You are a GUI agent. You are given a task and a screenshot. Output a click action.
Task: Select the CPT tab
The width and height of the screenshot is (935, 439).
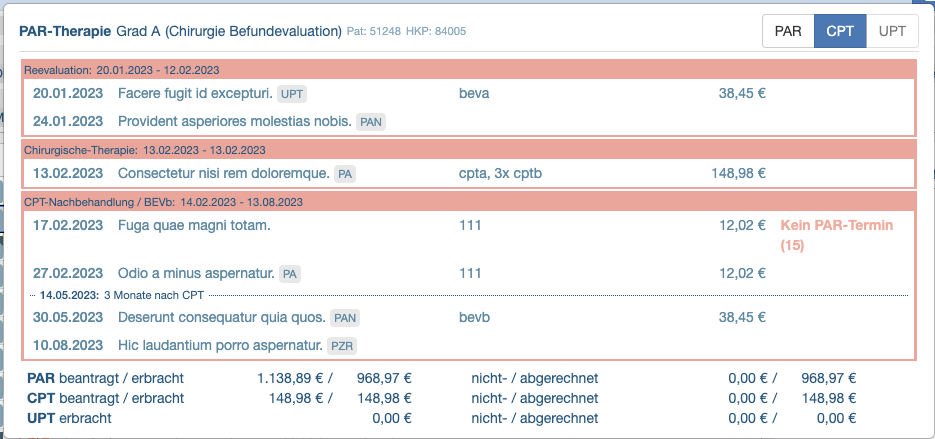point(840,31)
